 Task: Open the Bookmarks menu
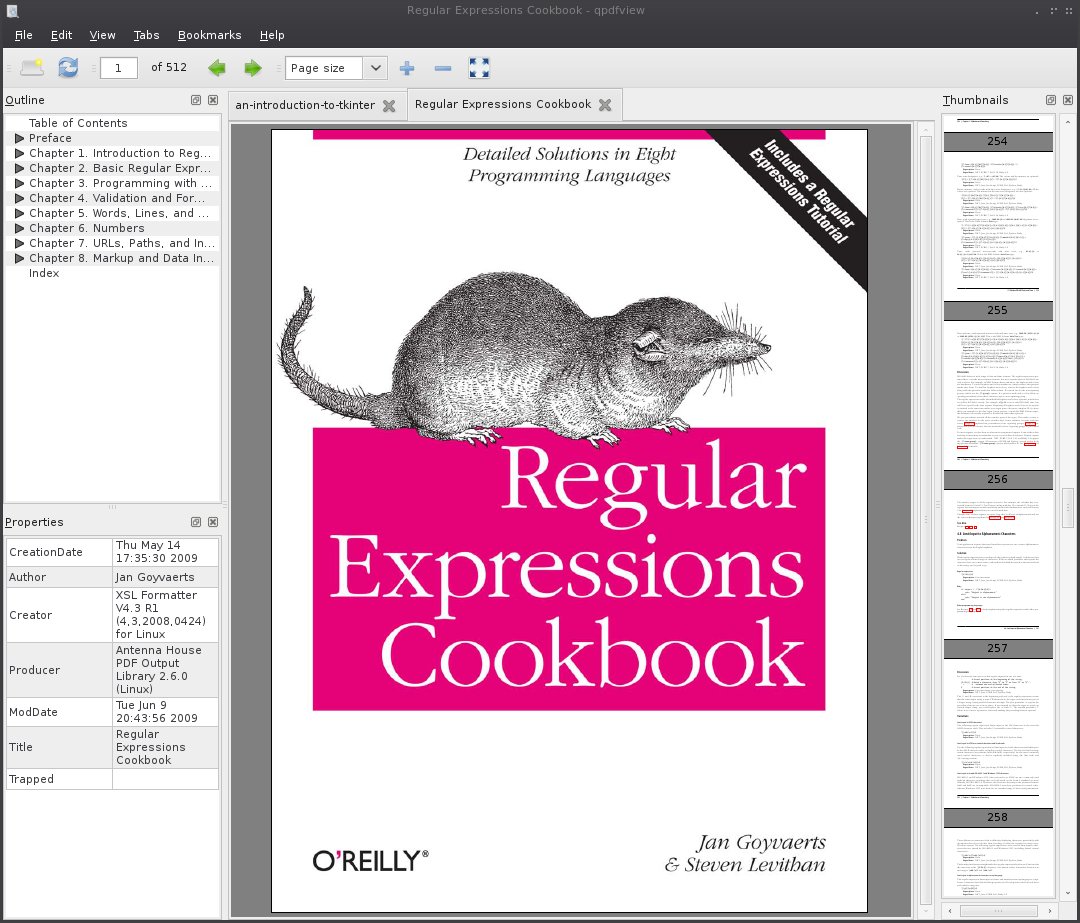click(x=209, y=35)
